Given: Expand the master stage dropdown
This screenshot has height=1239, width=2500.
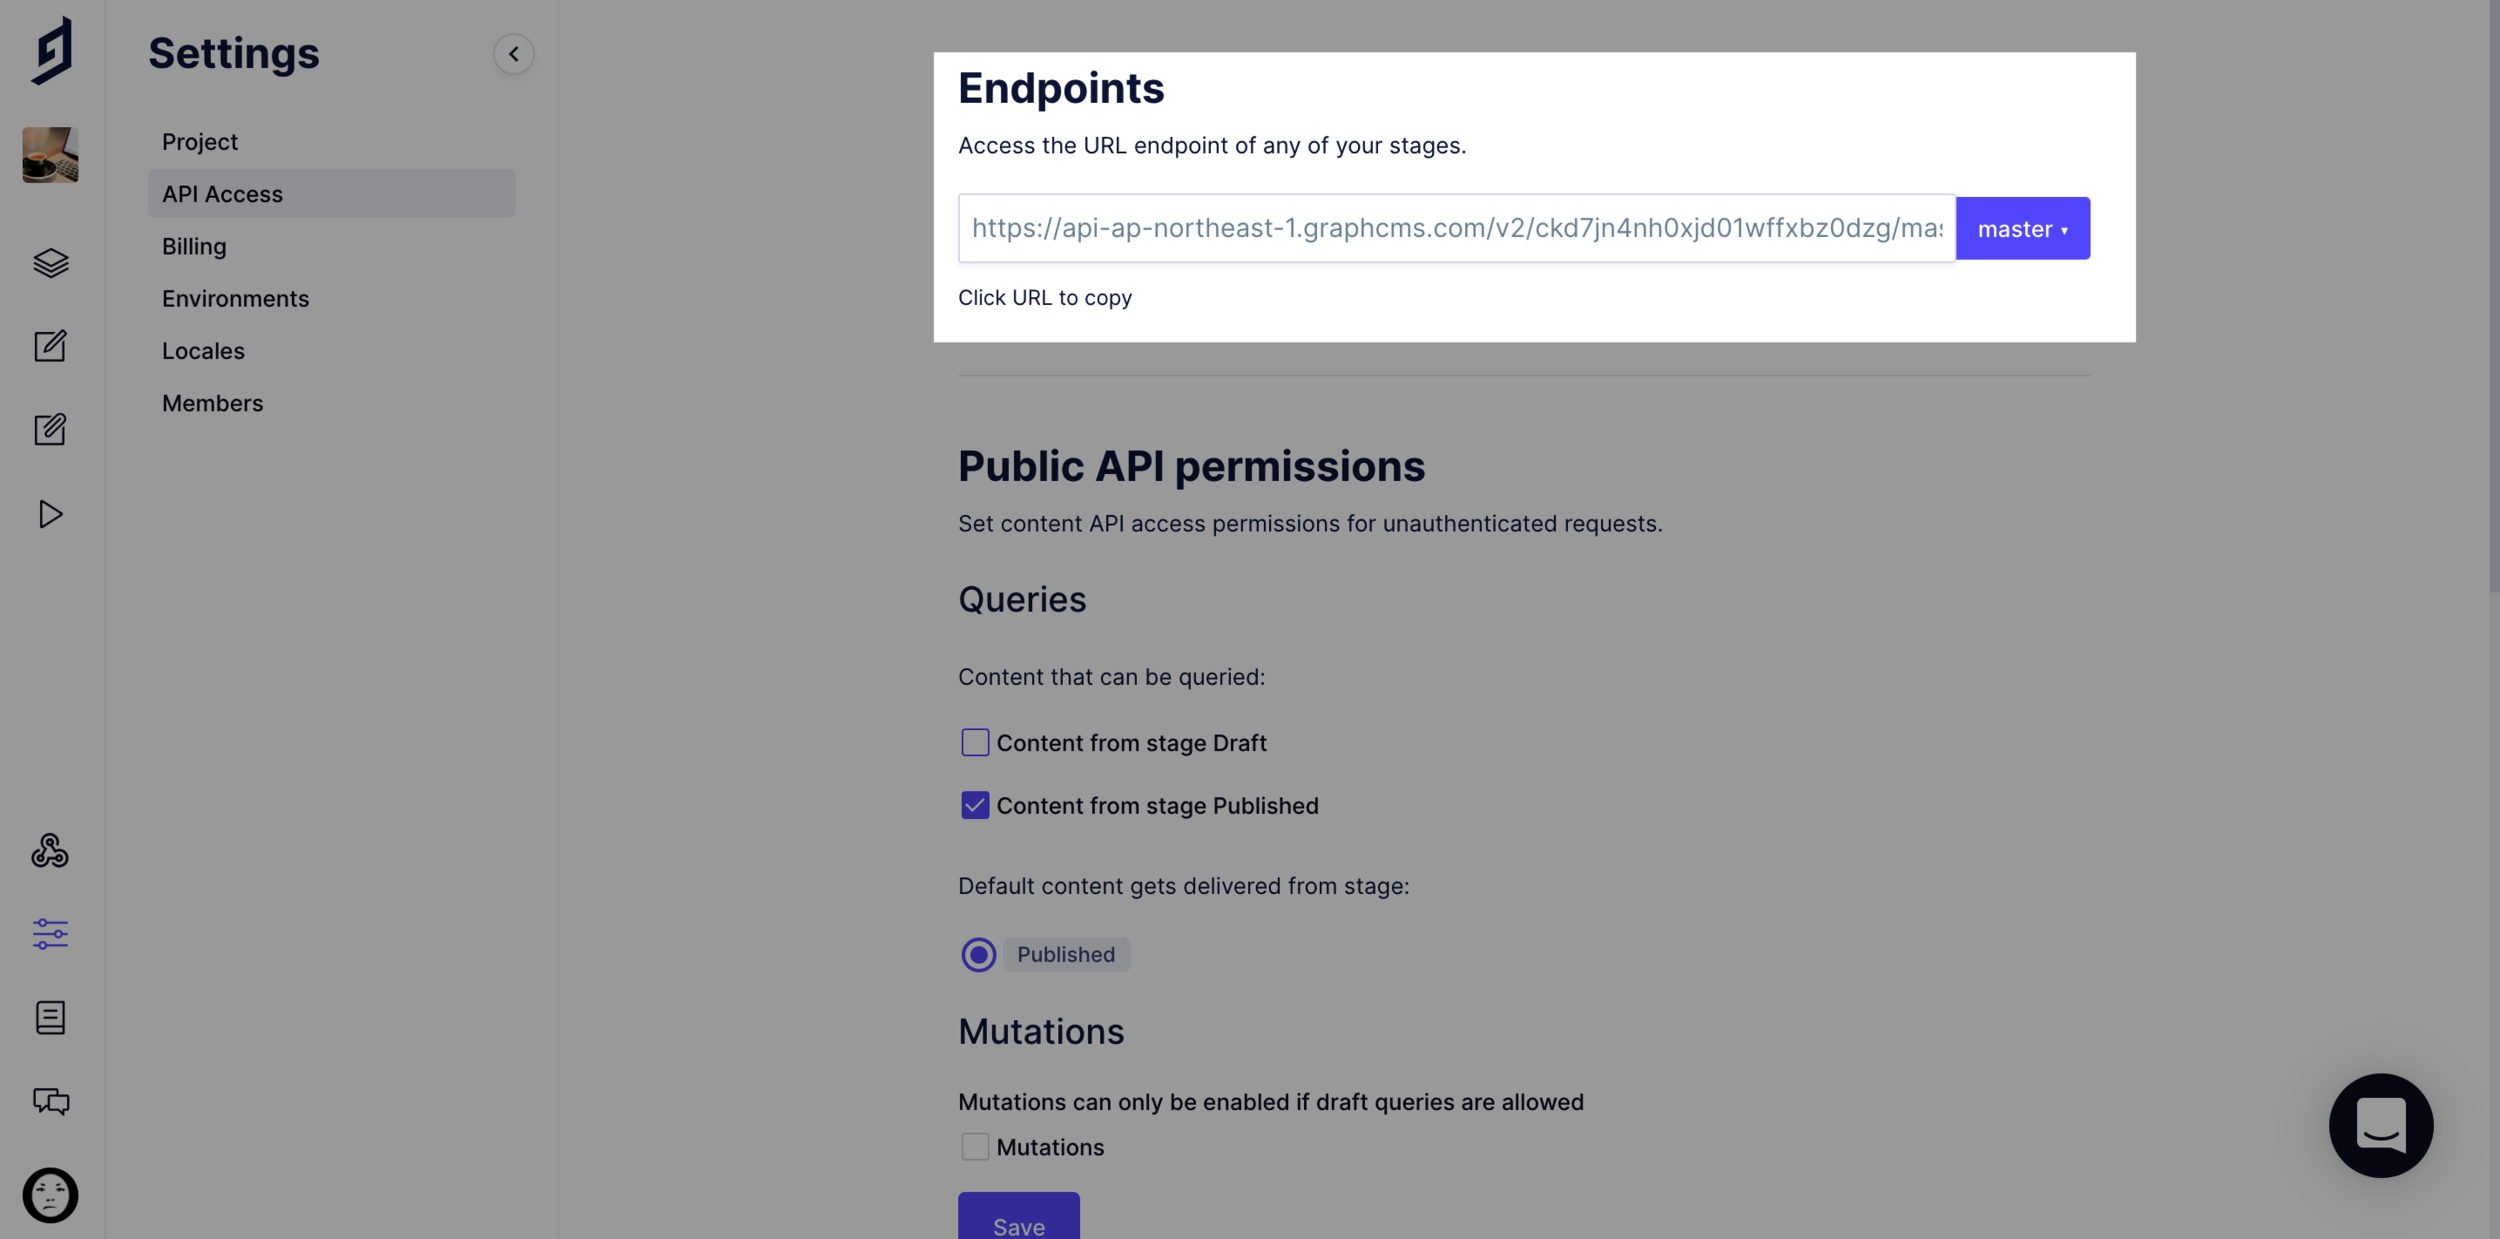Looking at the screenshot, I should [2022, 229].
